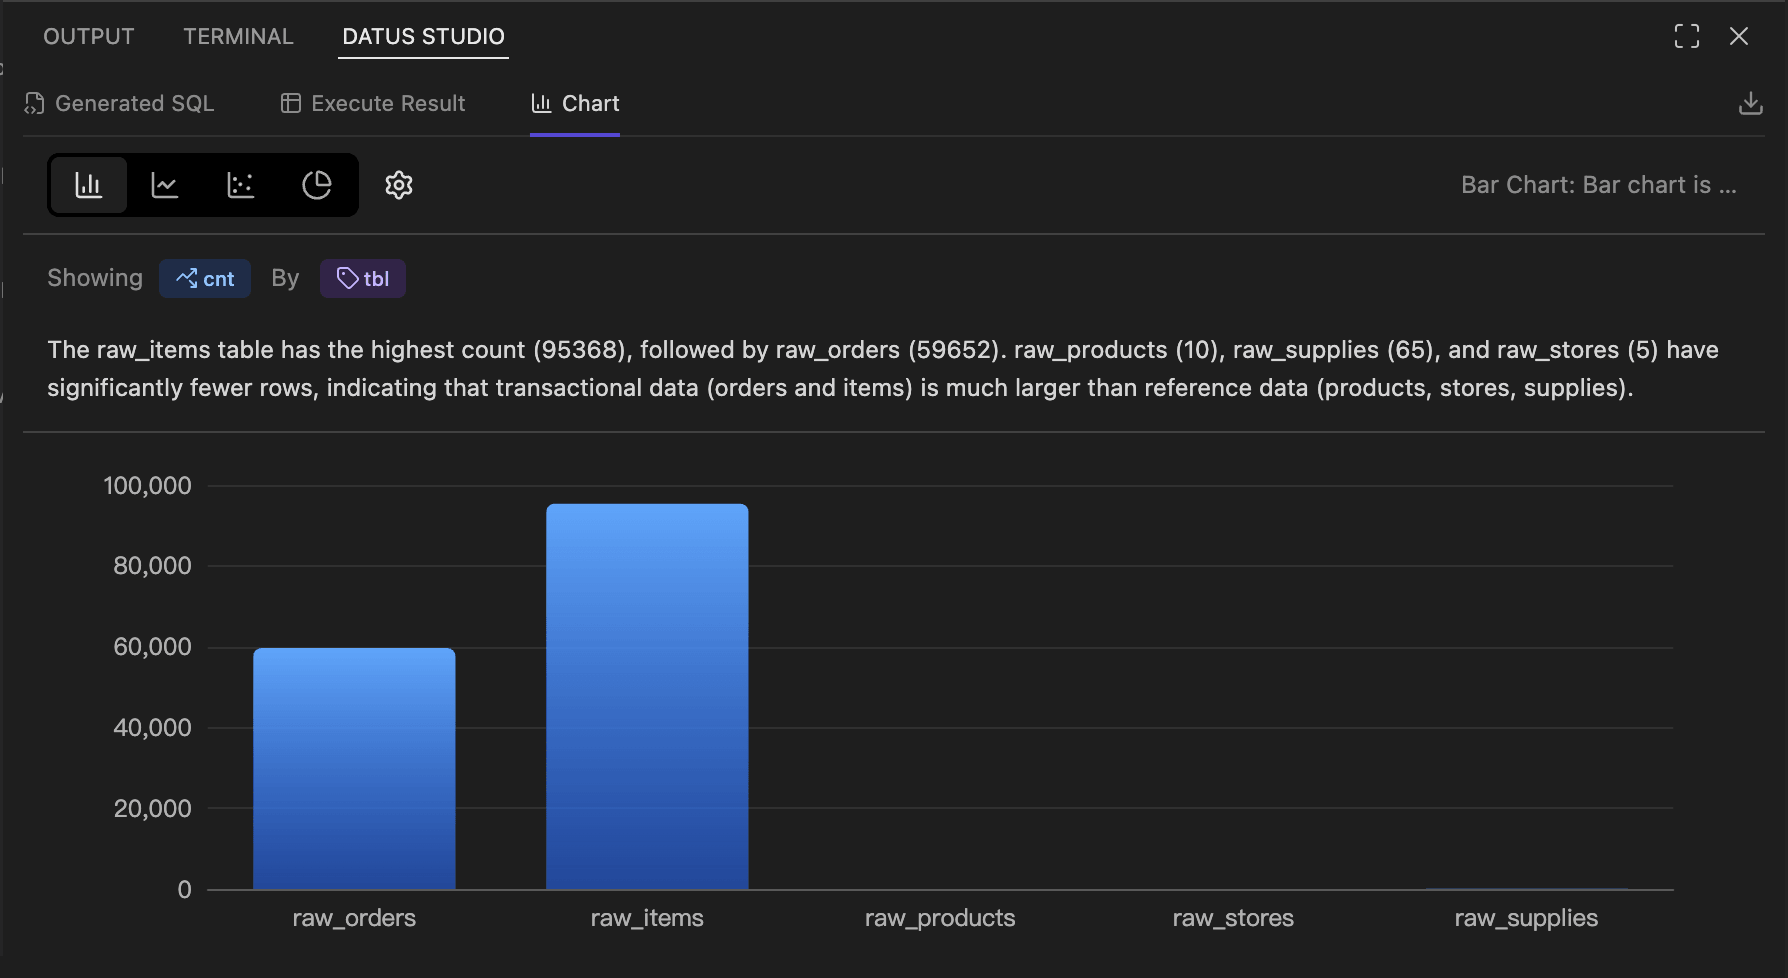The width and height of the screenshot is (1788, 978).
Task: Click the 100,000 y-axis label
Action: (147, 486)
